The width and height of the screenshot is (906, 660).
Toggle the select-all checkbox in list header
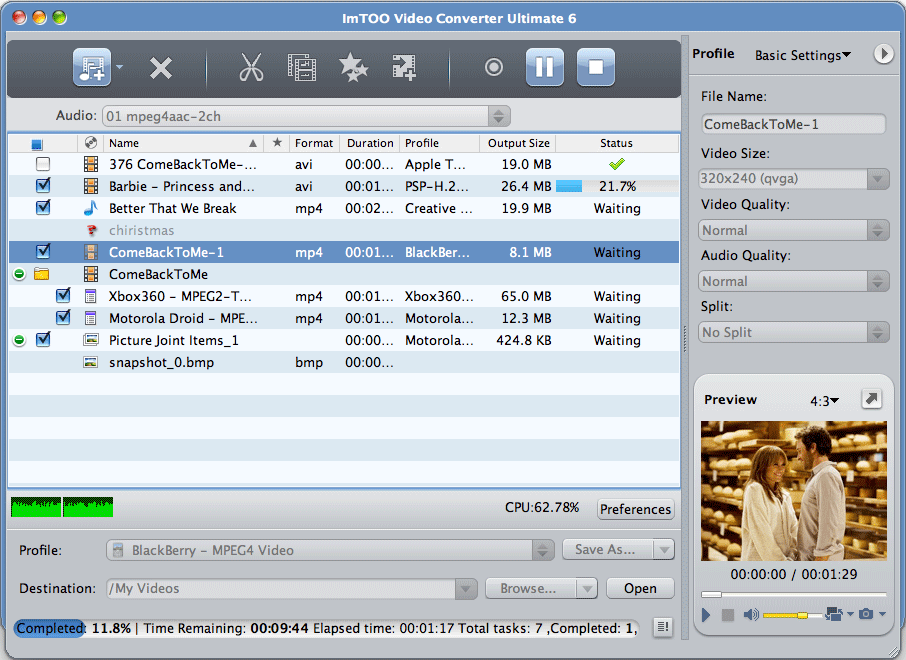37,144
